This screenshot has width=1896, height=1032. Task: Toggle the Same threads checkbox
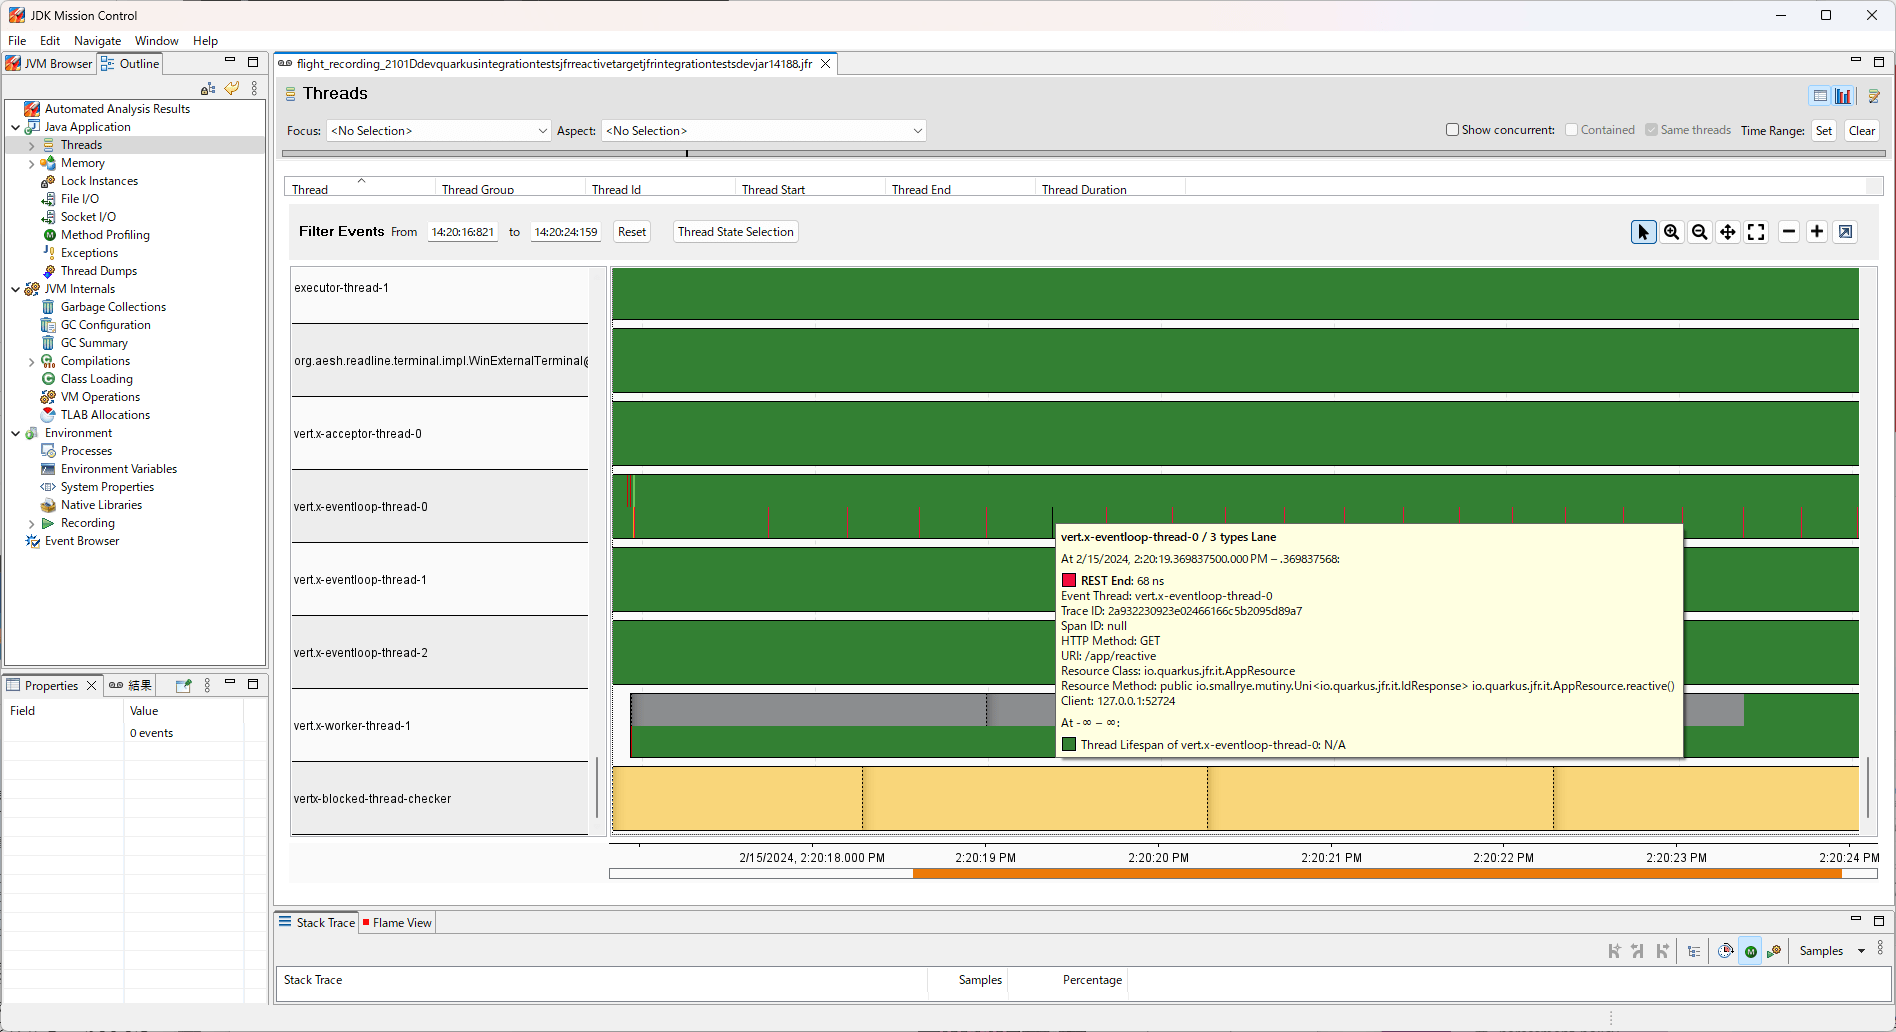(1650, 129)
